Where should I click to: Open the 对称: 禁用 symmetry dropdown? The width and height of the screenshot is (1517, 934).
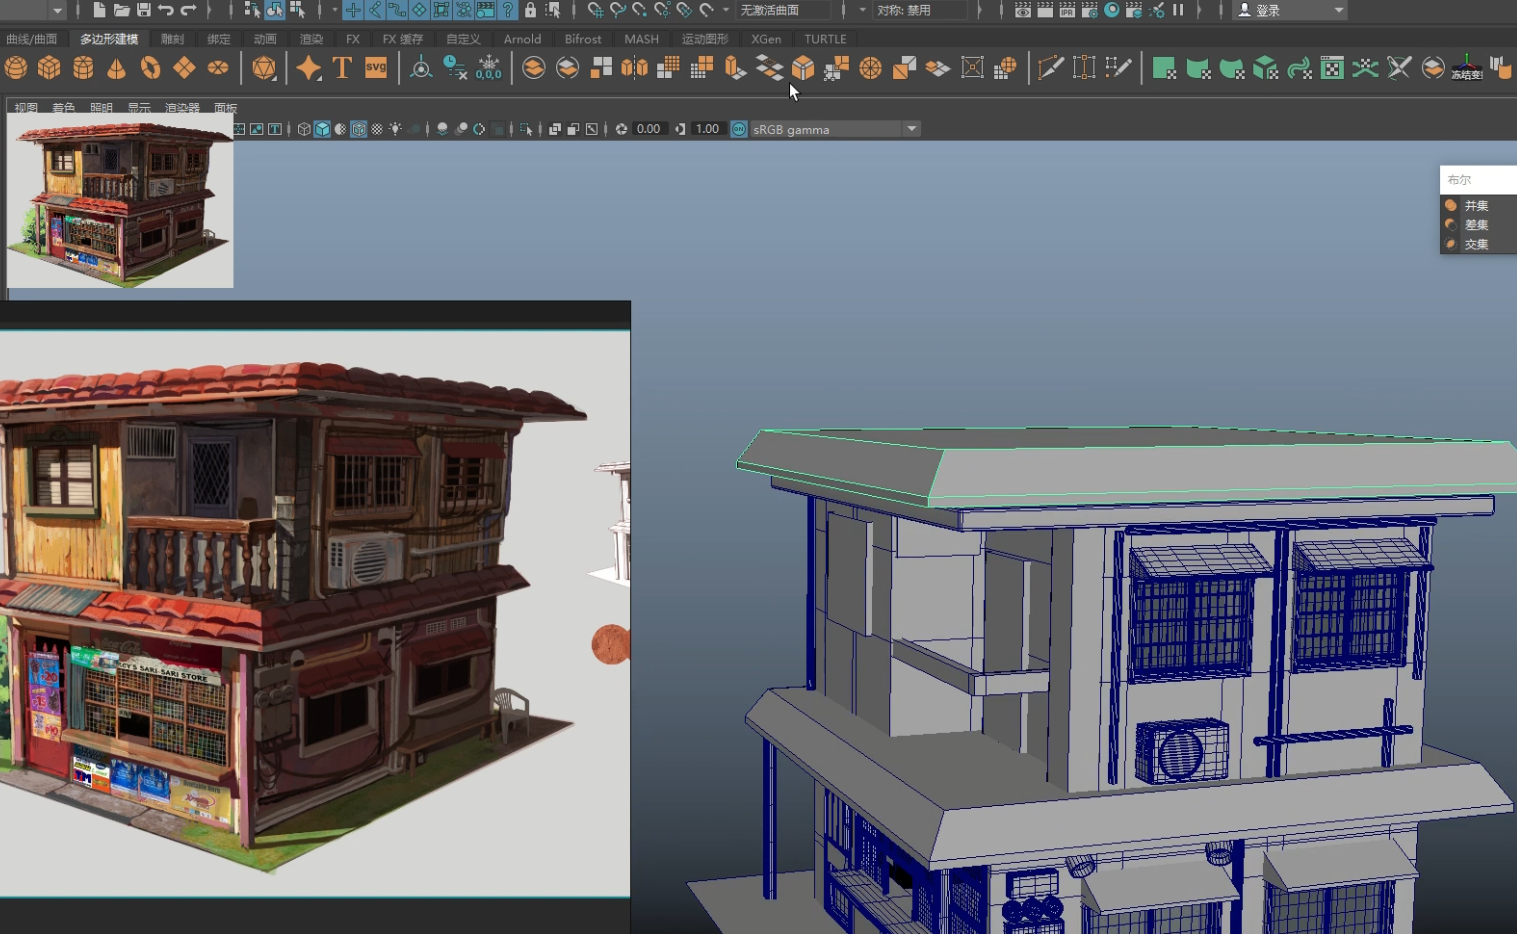click(920, 10)
